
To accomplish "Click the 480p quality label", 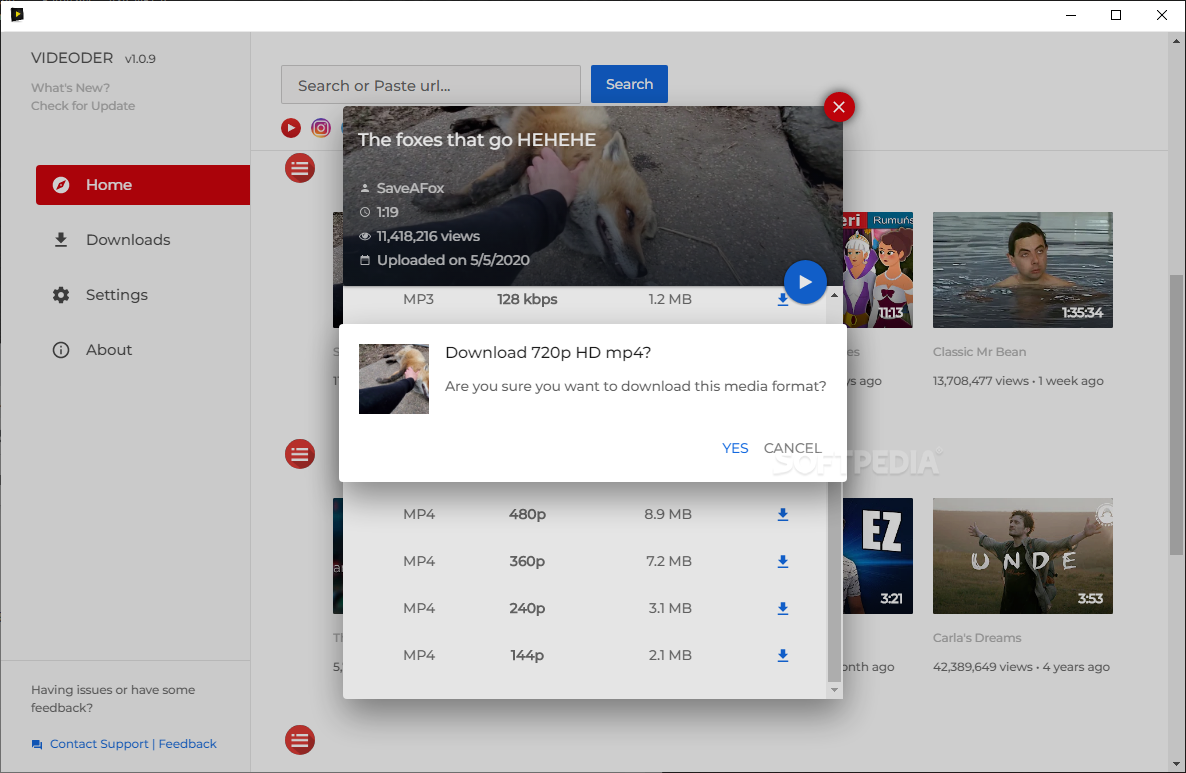I will pyautogui.click(x=527, y=514).
